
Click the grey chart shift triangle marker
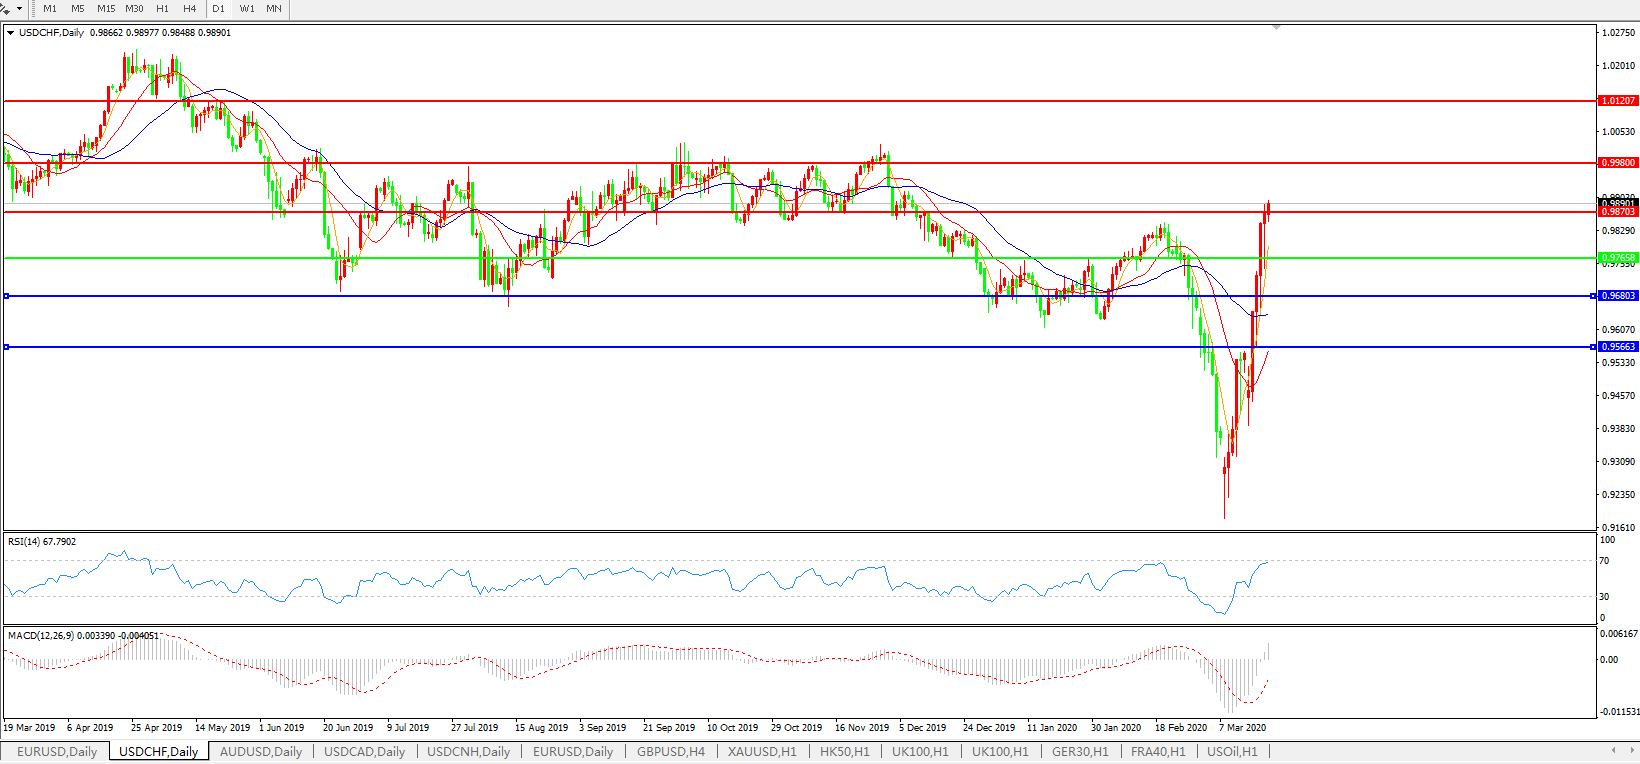coord(1276,27)
